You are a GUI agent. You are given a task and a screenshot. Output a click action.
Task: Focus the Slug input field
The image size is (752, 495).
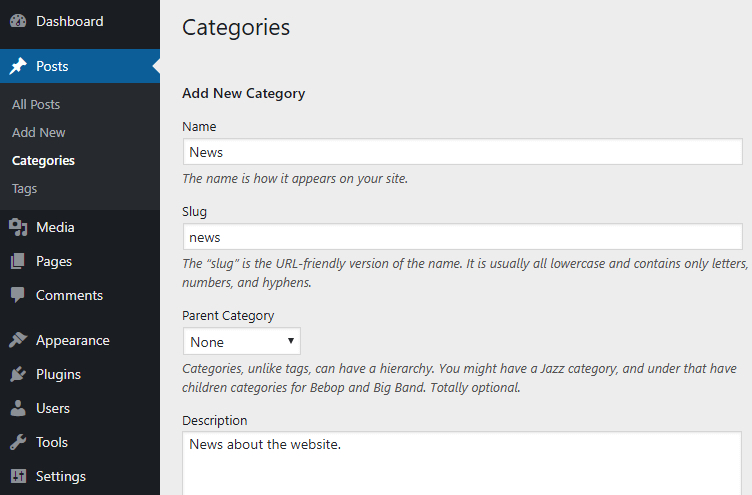pyautogui.click(x=463, y=237)
